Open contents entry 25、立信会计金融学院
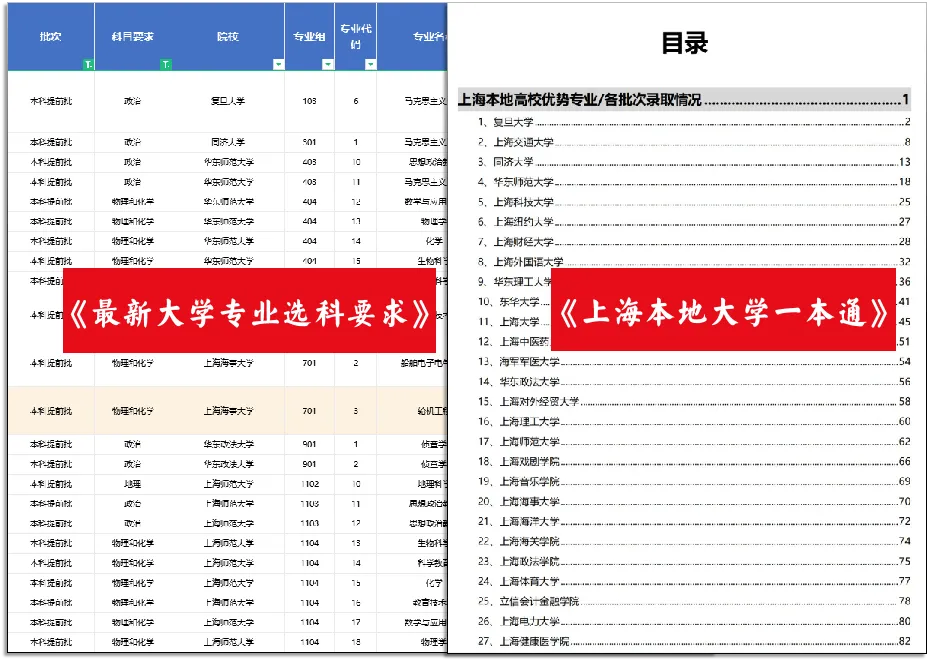929x661 pixels. [694, 601]
